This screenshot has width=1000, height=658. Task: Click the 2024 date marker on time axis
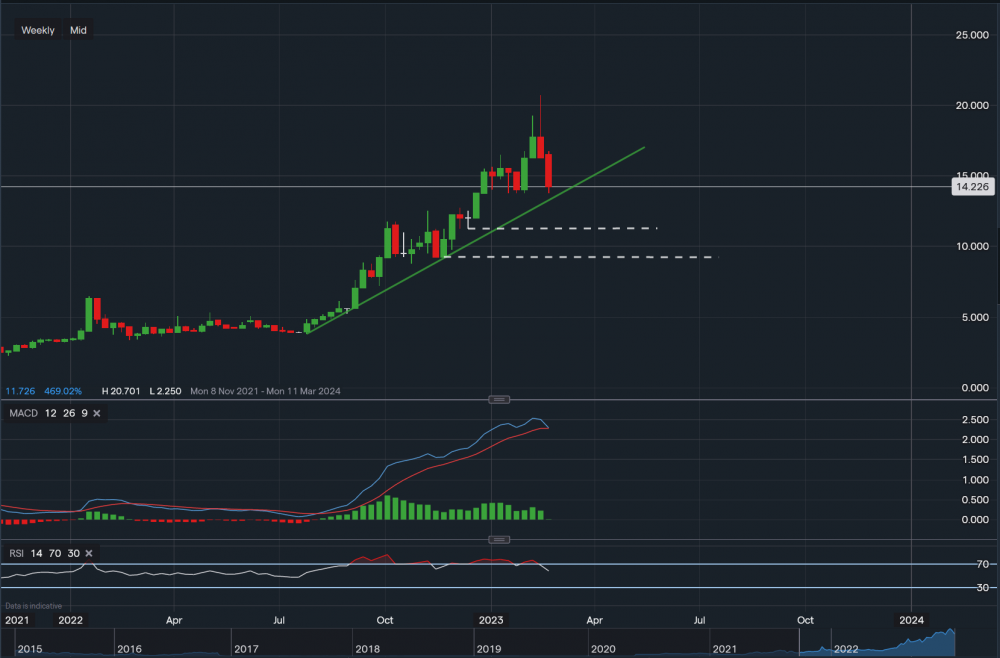pos(911,620)
